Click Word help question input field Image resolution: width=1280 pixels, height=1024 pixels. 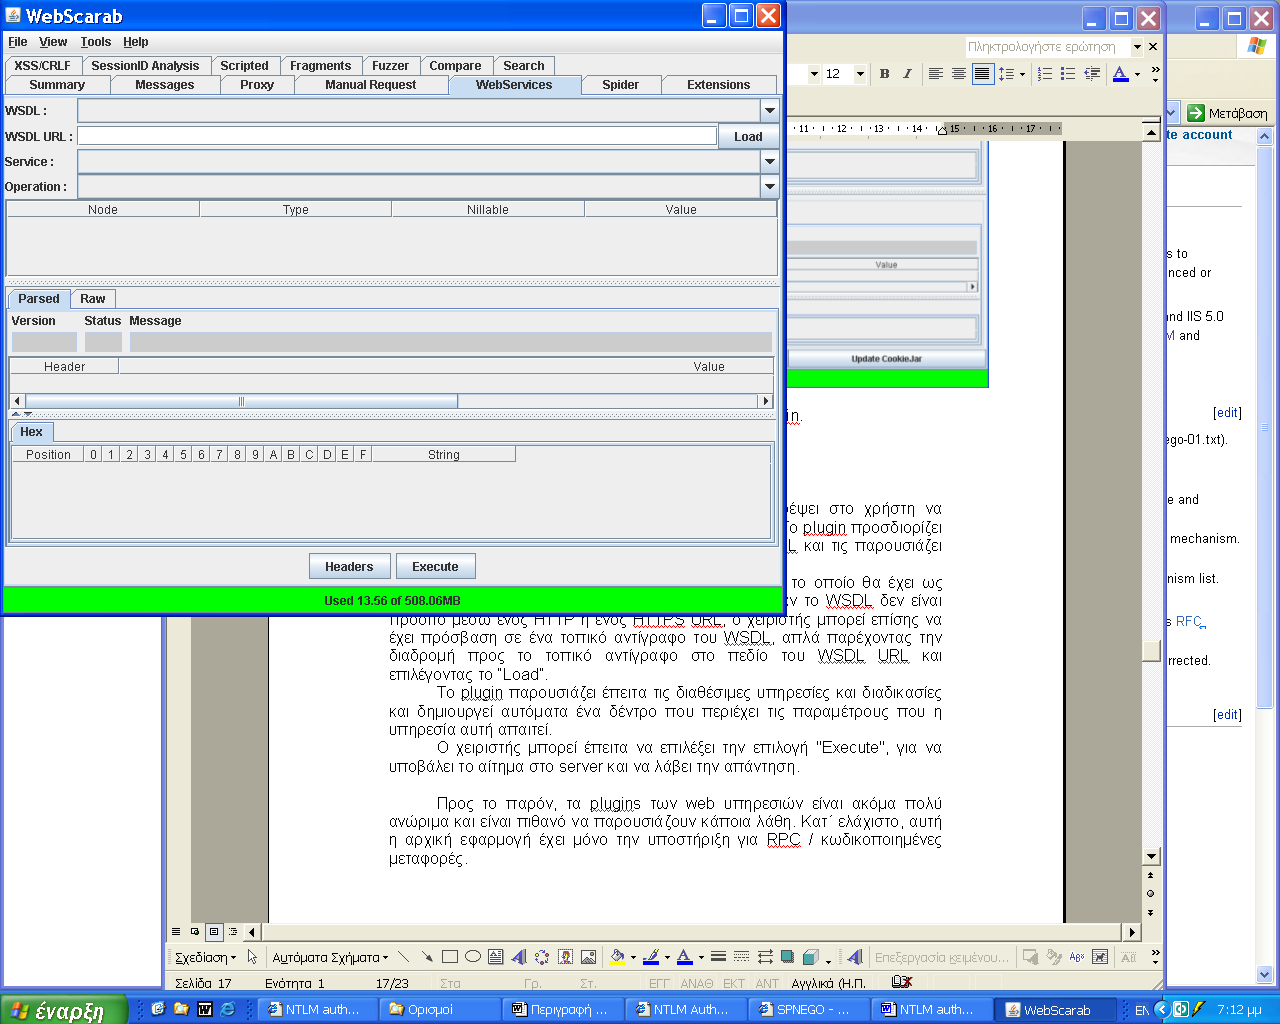click(x=1047, y=47)
